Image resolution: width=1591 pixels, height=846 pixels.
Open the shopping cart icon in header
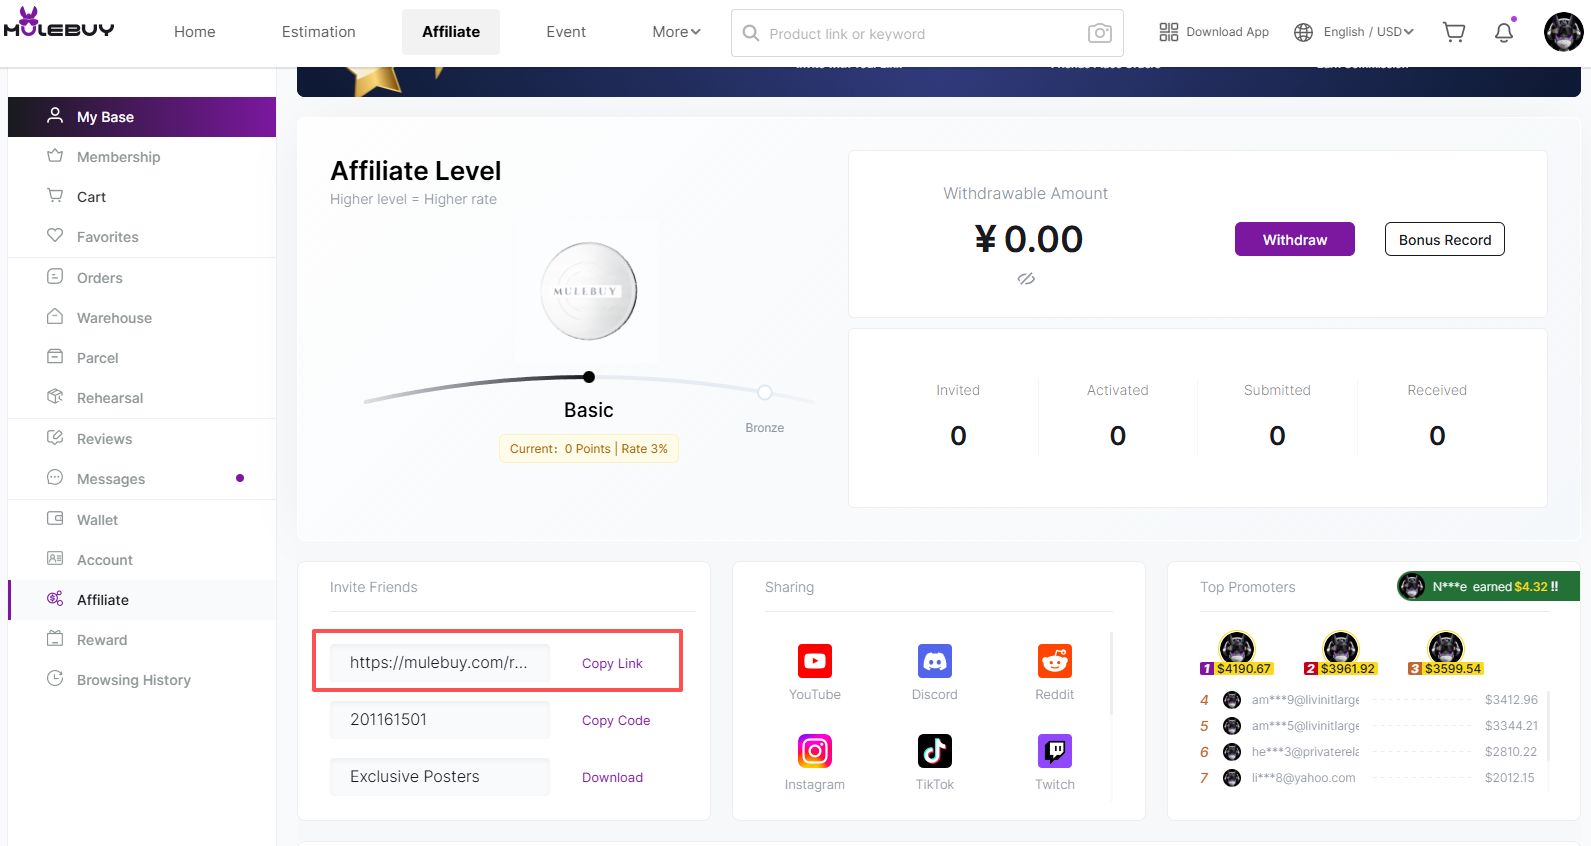pos(1454,32)
